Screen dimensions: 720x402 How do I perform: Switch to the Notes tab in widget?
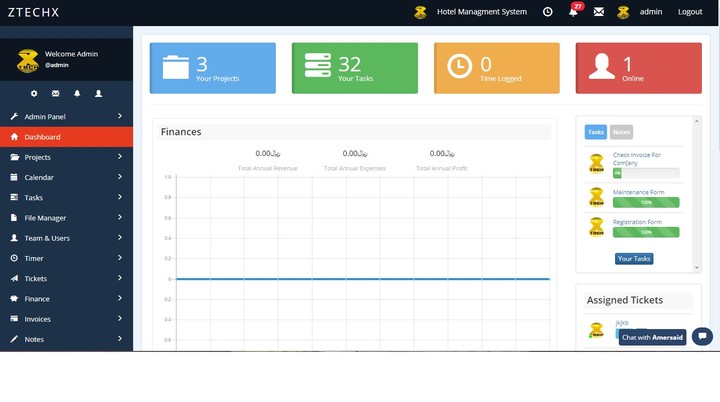621,132
